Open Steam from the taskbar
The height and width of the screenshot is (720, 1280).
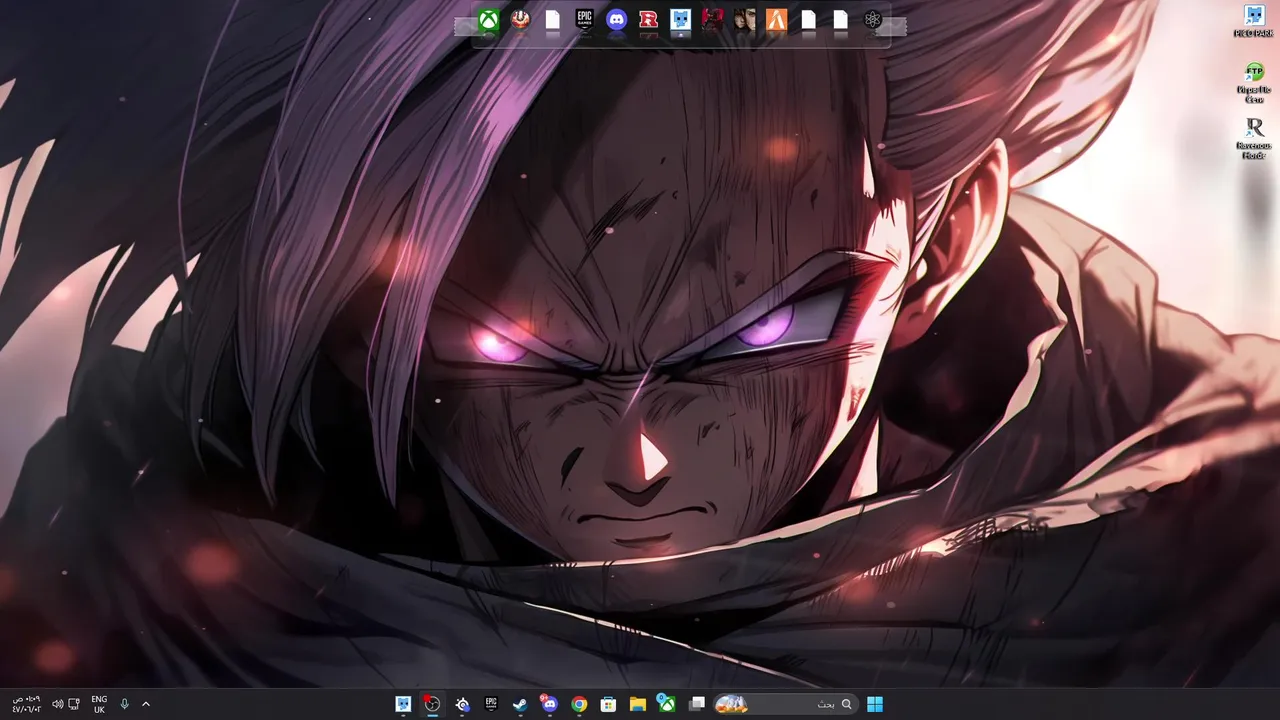tap(520, 704)
